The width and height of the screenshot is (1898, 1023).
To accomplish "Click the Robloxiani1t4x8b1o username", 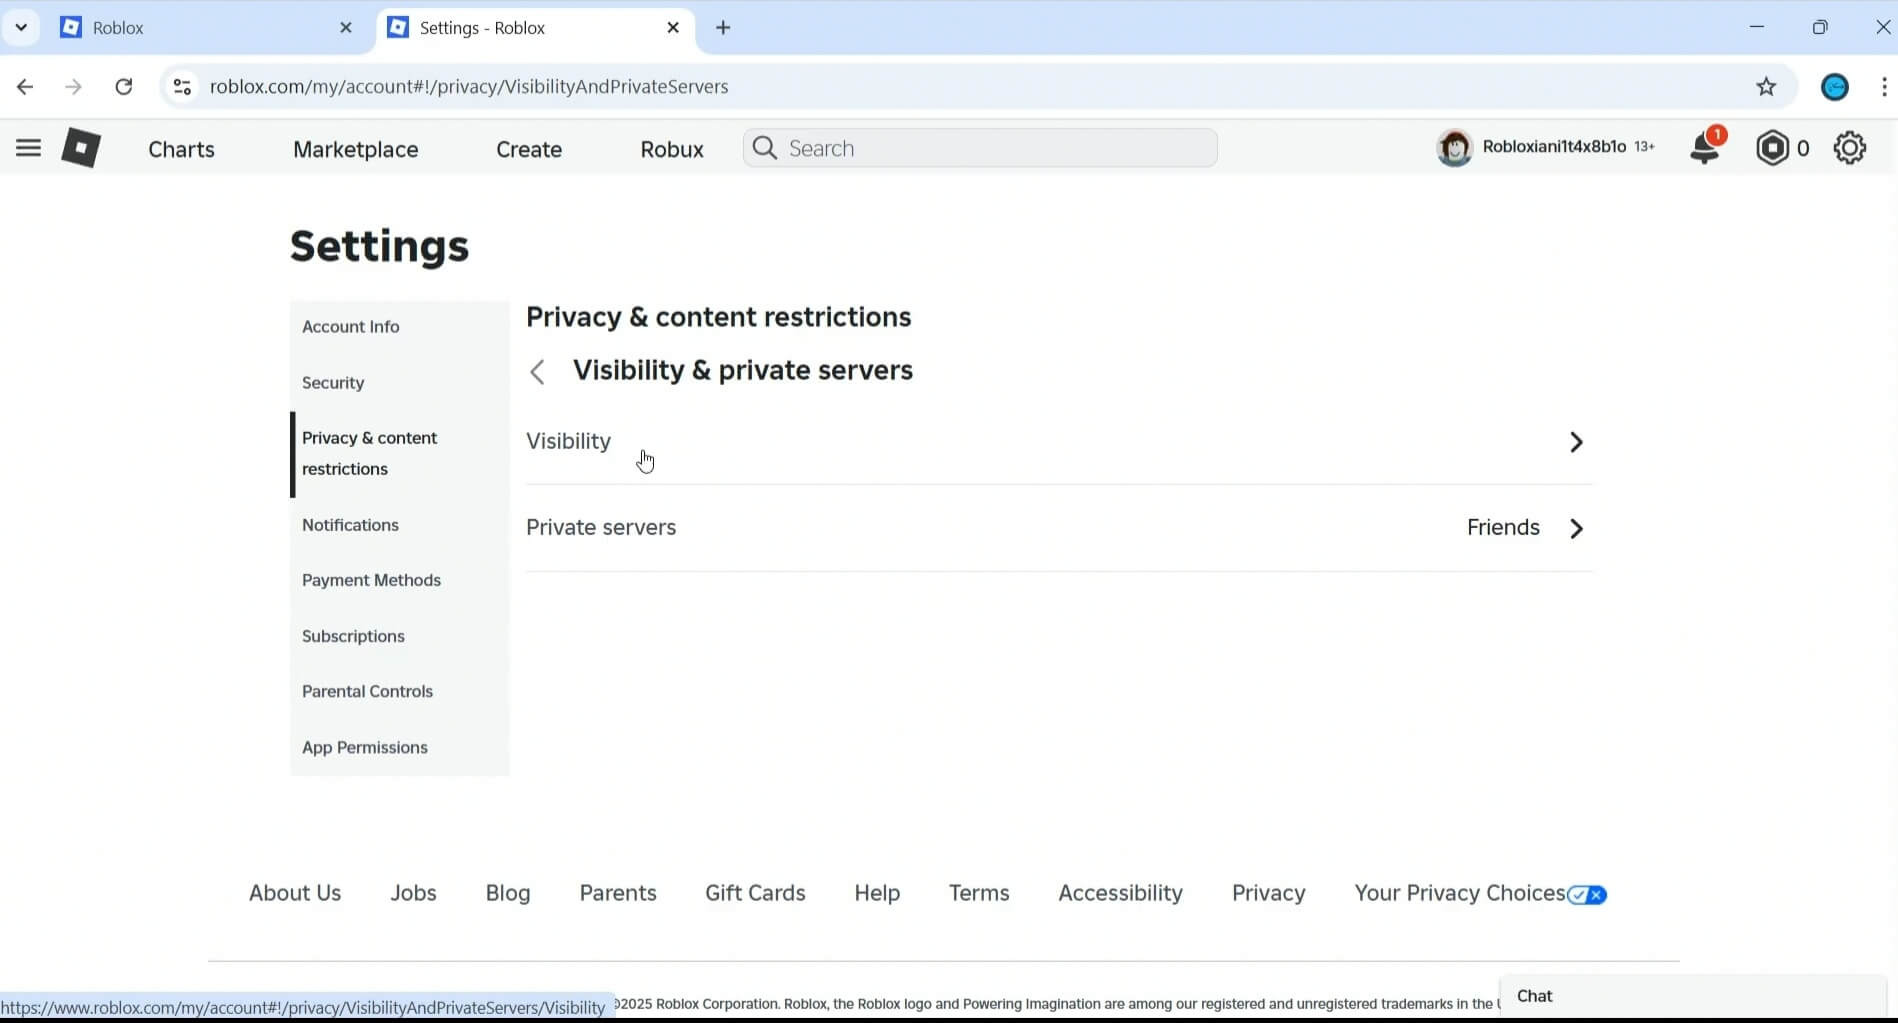I will pyautogui.click(x=1554, y=147).
